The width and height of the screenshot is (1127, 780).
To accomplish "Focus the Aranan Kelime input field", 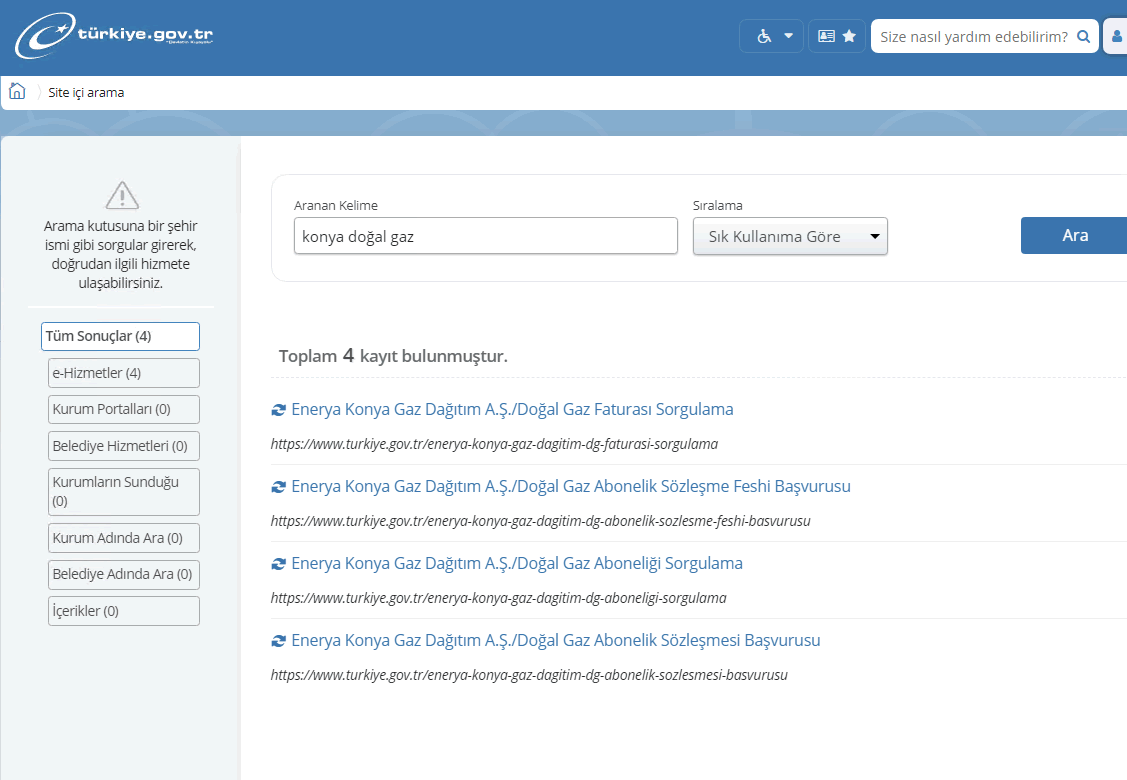I will pyautogui.click(x=486, y=236).
